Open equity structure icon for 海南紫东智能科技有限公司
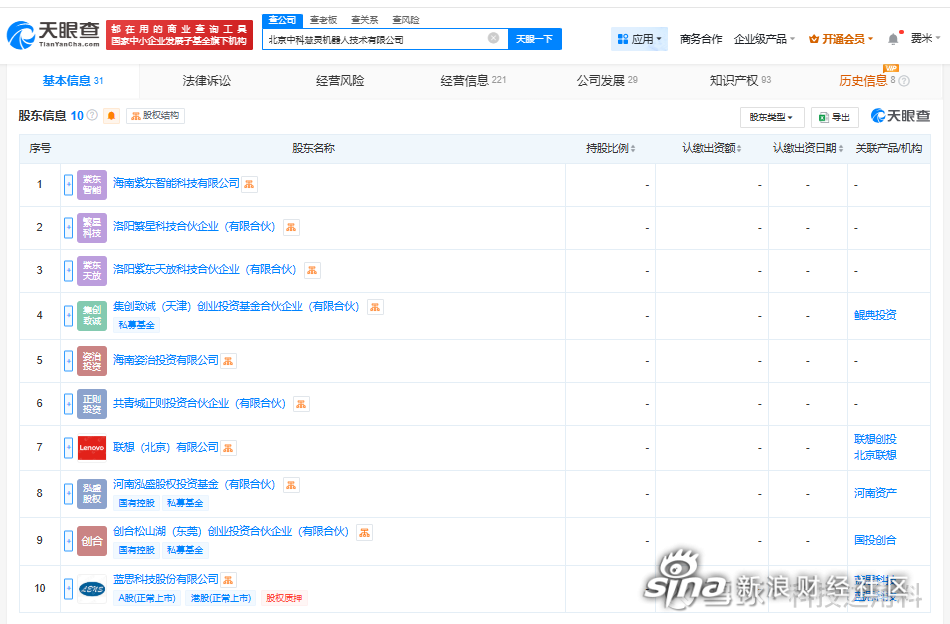The width and height of the screenshot is (950, 624). pyautogui.click(x=249, y=184)
